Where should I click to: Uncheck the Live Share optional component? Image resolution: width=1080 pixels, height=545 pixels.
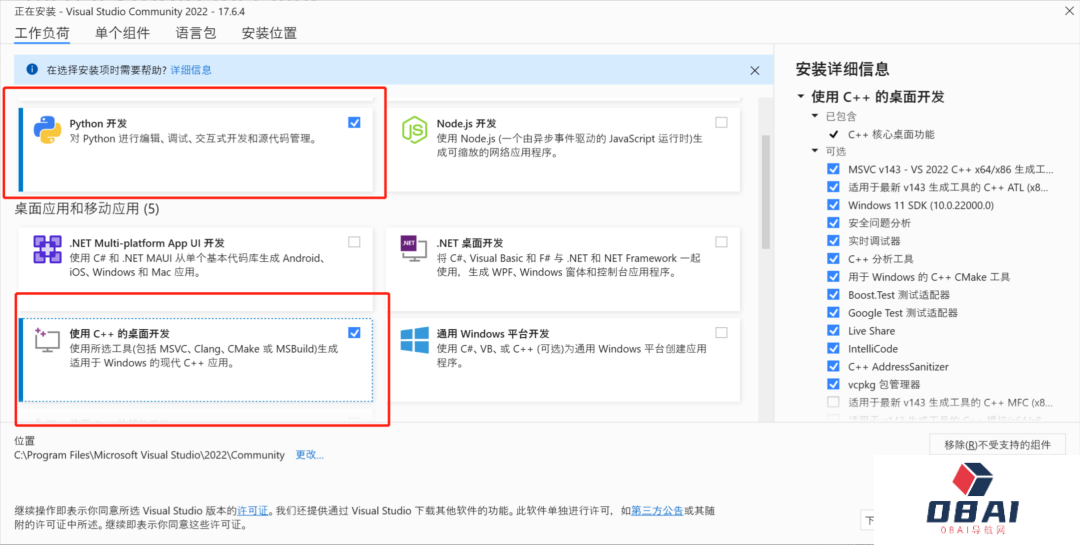[x=833, y=331]
